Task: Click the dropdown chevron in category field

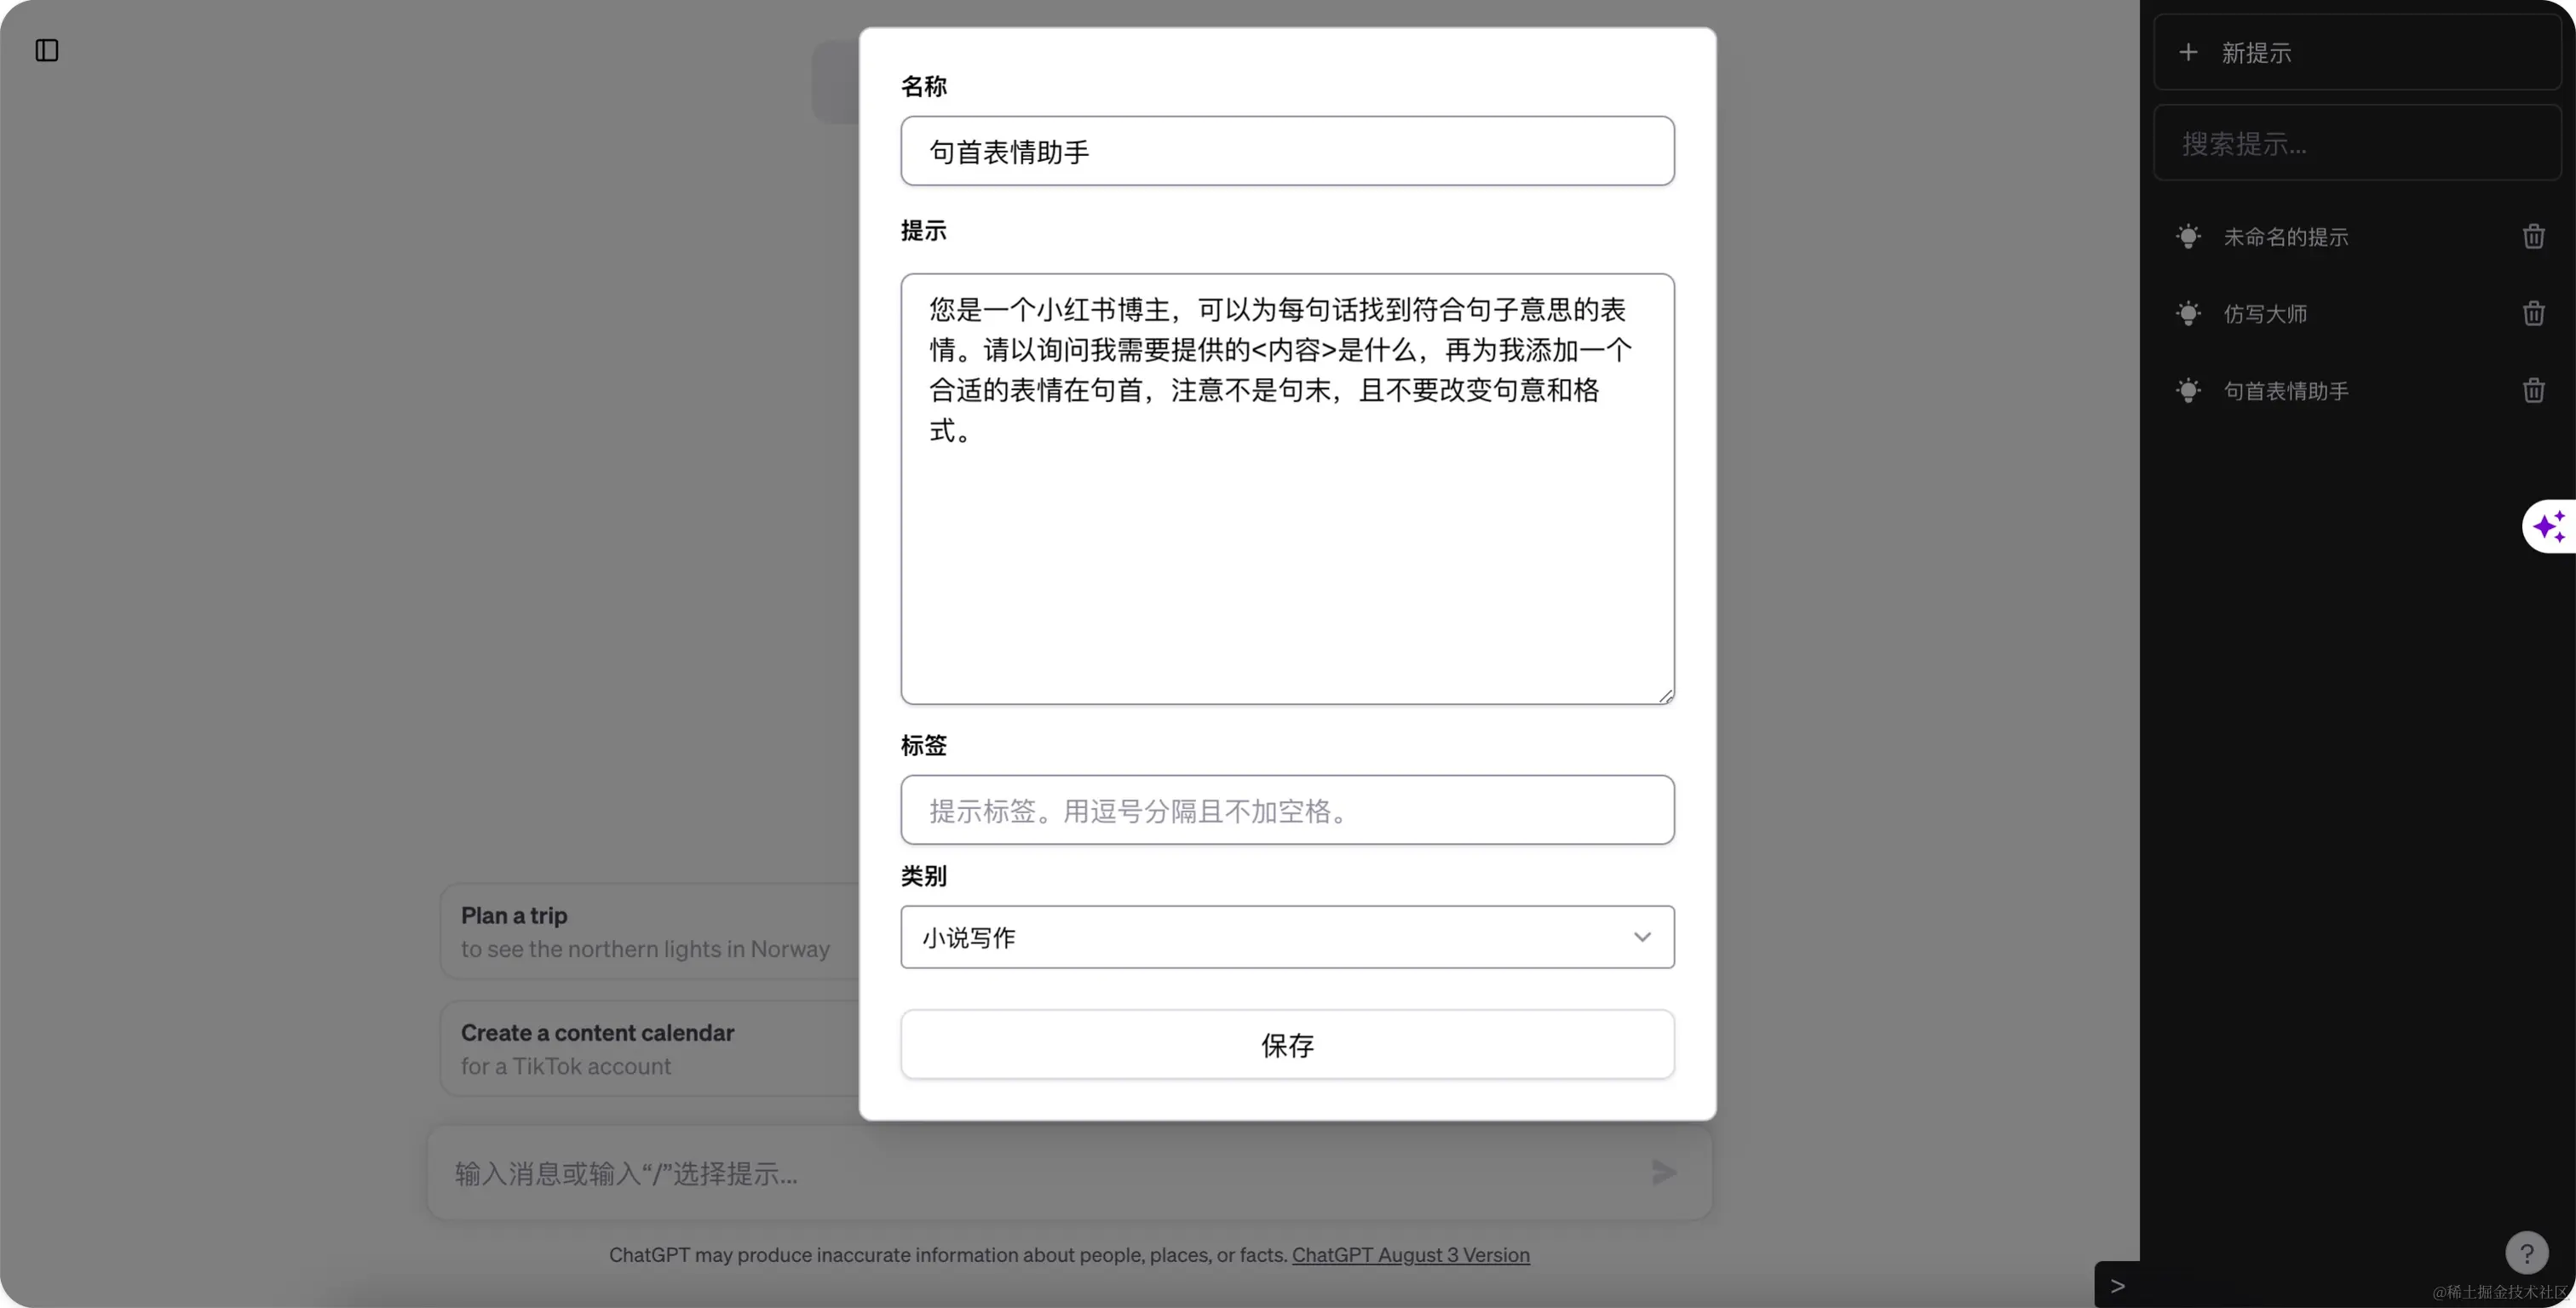Action: coord(1642,937)
